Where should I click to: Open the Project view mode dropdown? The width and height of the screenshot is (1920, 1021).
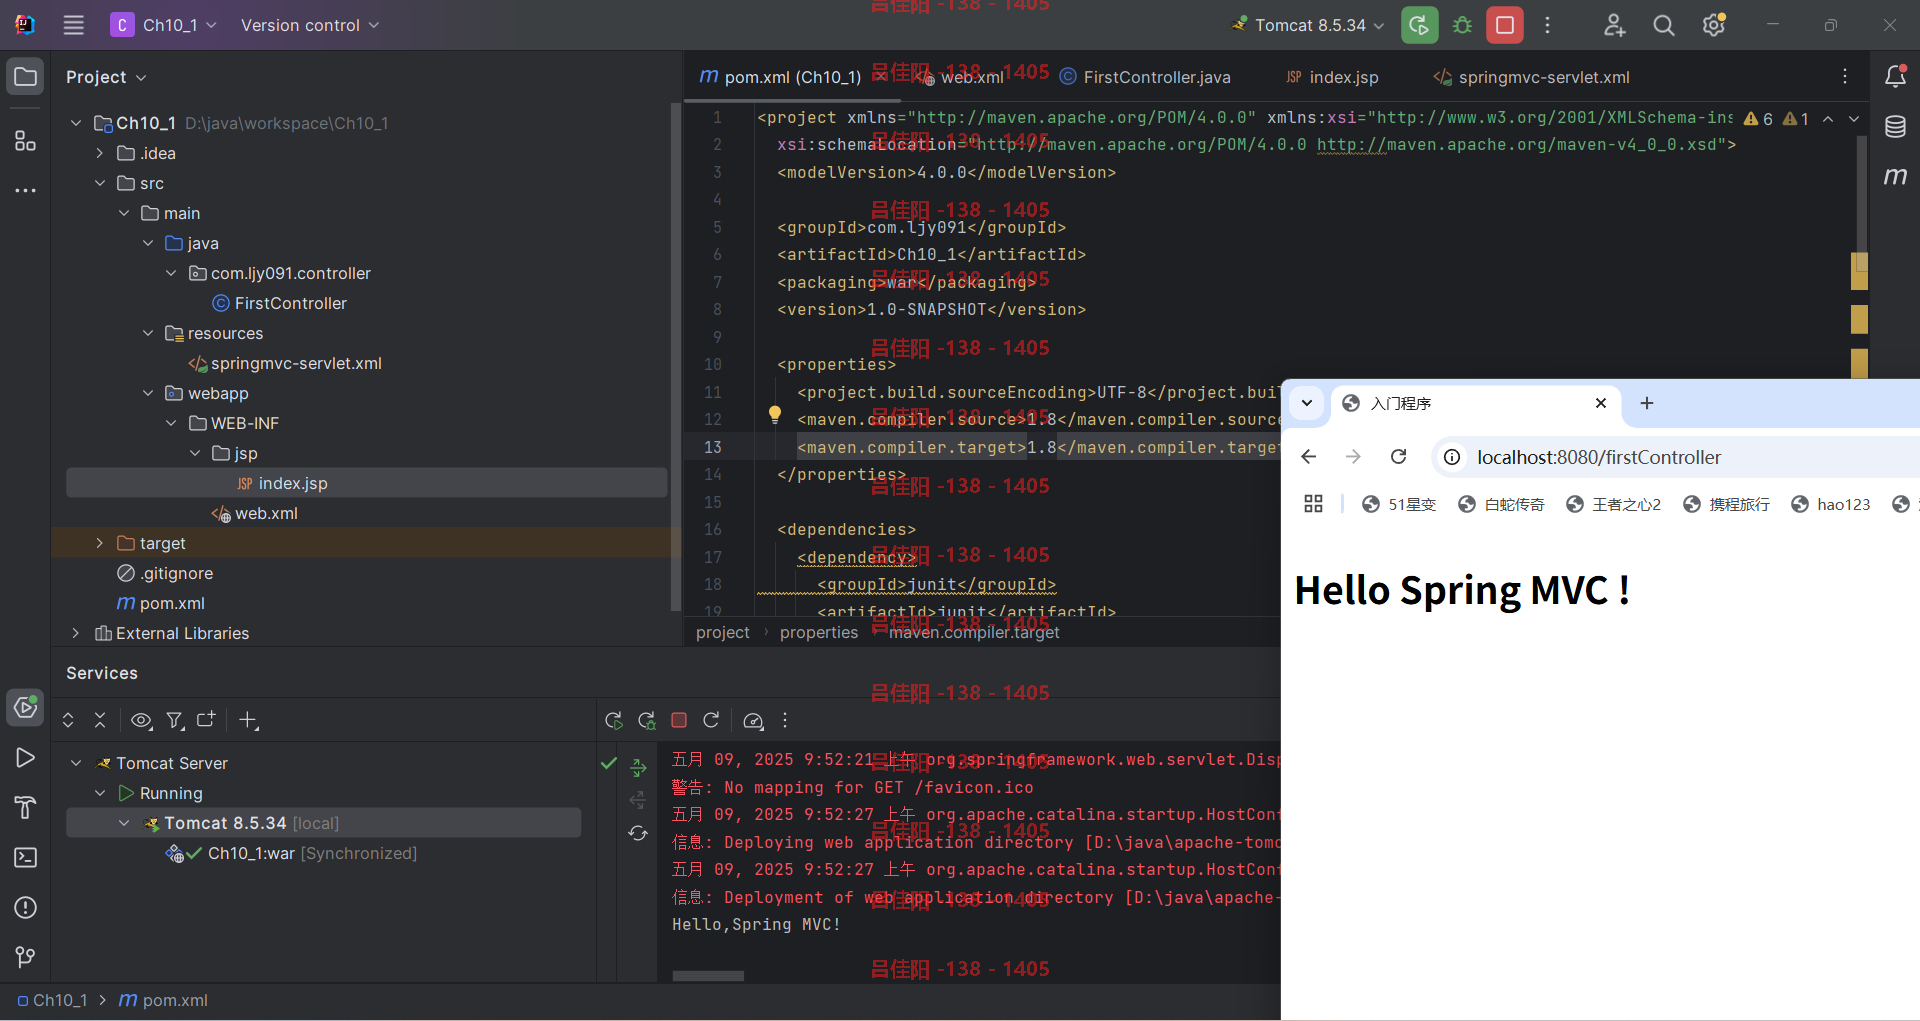[x=106, y=77]
